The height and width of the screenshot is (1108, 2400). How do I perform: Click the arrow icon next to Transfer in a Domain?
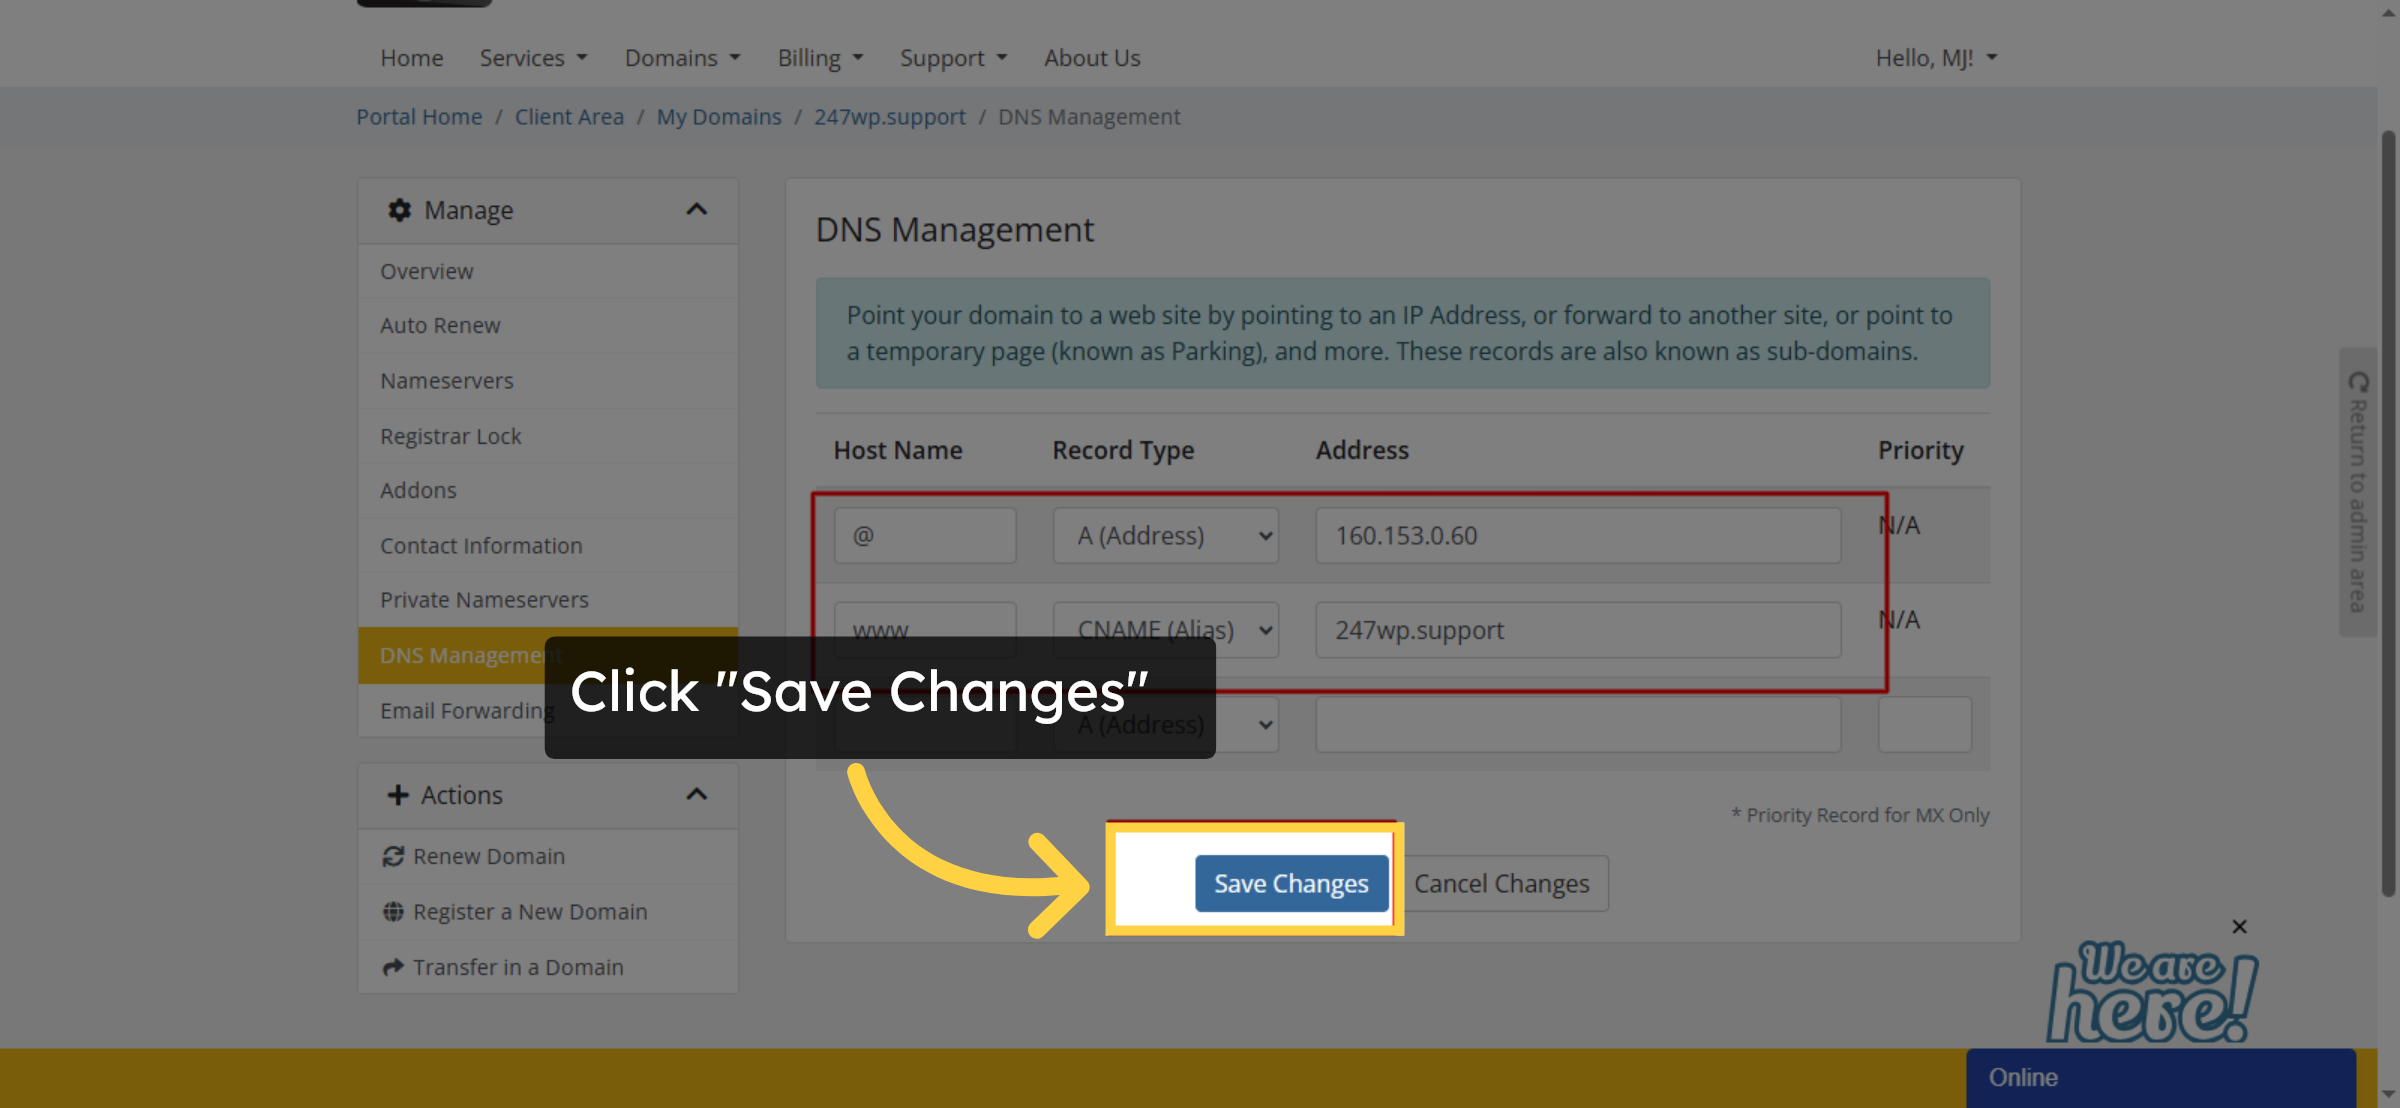pyautogui.click(x=393, y=966)
